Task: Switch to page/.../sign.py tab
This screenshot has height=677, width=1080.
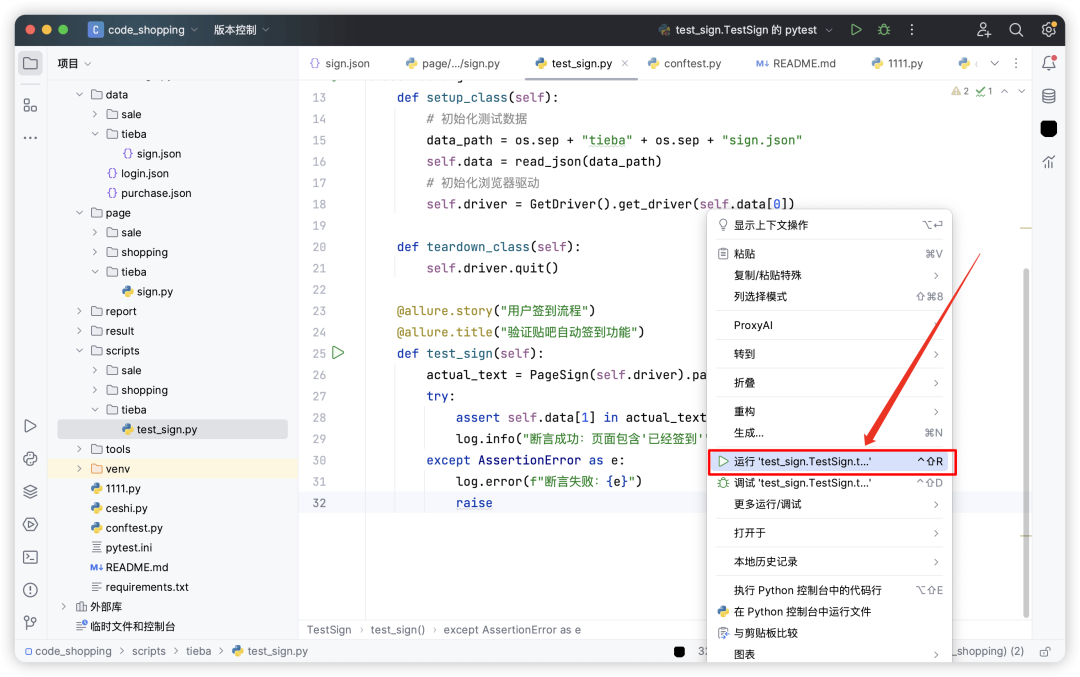Action: (453, 63)
